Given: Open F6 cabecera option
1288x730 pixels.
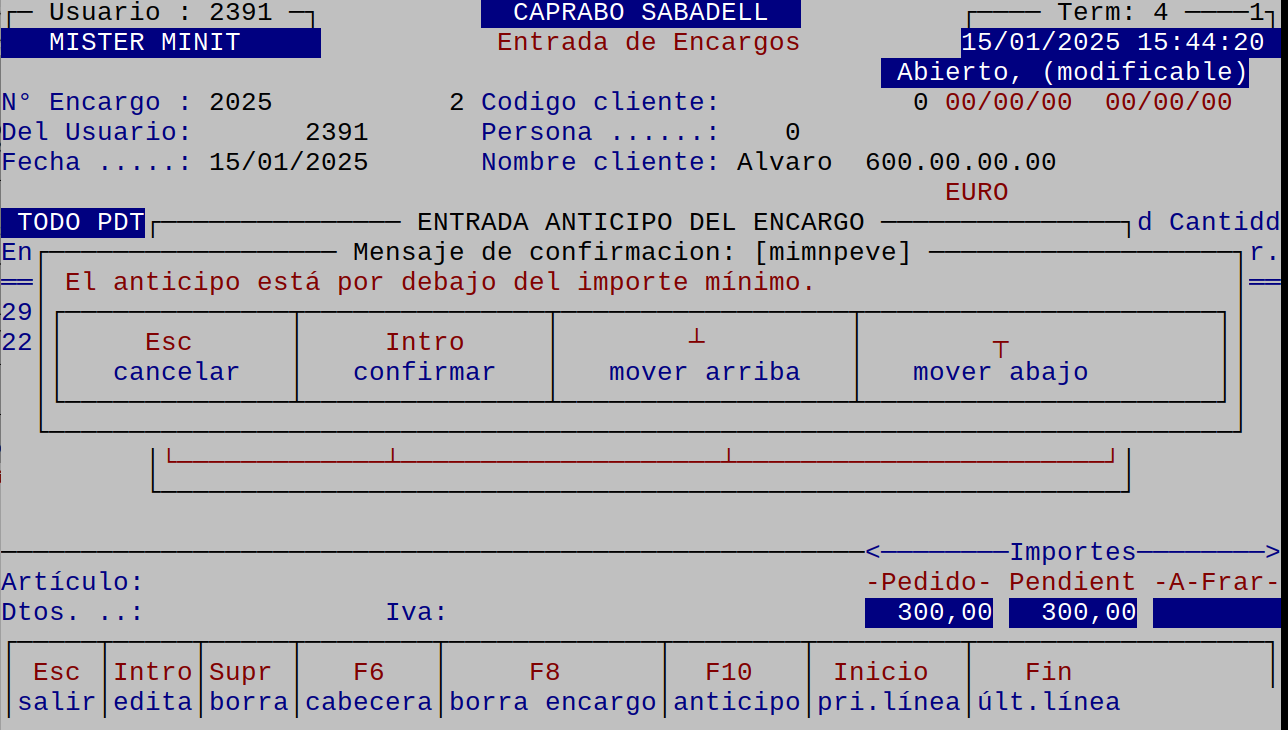Looking at the screenshot, I should [x=368, y=687].
